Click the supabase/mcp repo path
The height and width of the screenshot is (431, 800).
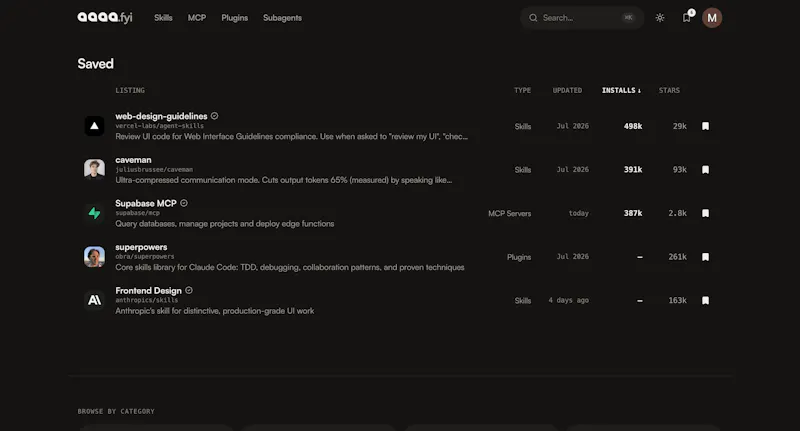137,213
